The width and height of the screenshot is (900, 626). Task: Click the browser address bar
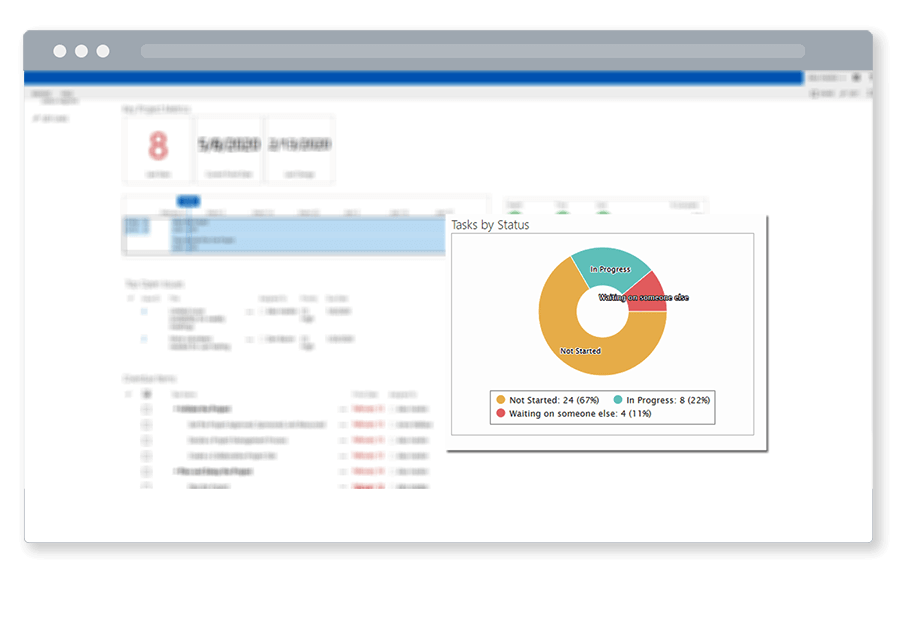point(472,51)
